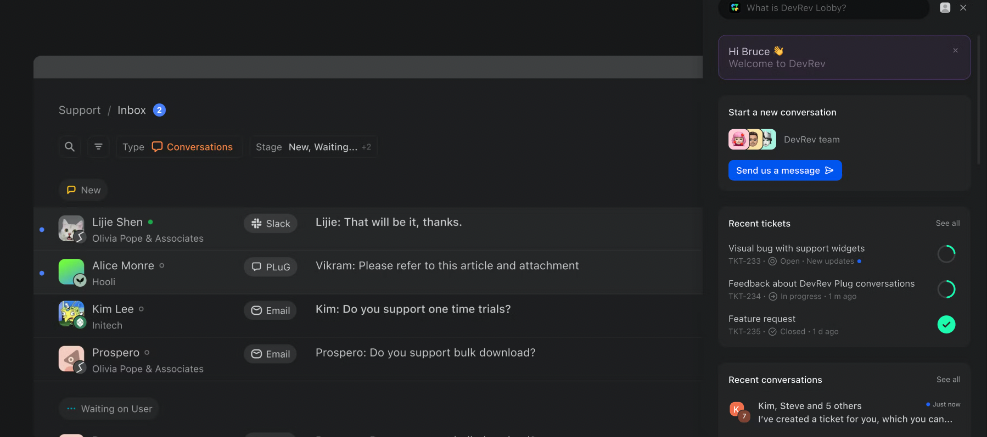The height and width of the screenshot is (437, 987).
Task: Open the user profile icon in the widget header
Action: pos(945,8)
